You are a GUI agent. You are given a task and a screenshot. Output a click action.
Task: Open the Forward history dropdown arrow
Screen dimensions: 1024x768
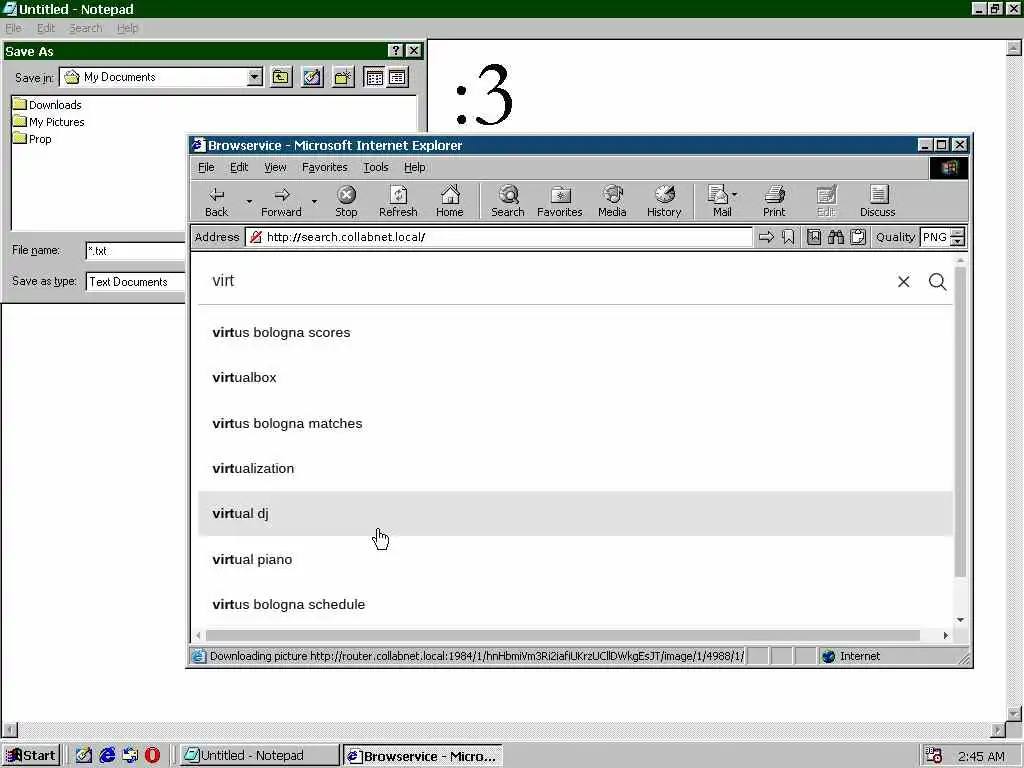[x=314, y=201]
